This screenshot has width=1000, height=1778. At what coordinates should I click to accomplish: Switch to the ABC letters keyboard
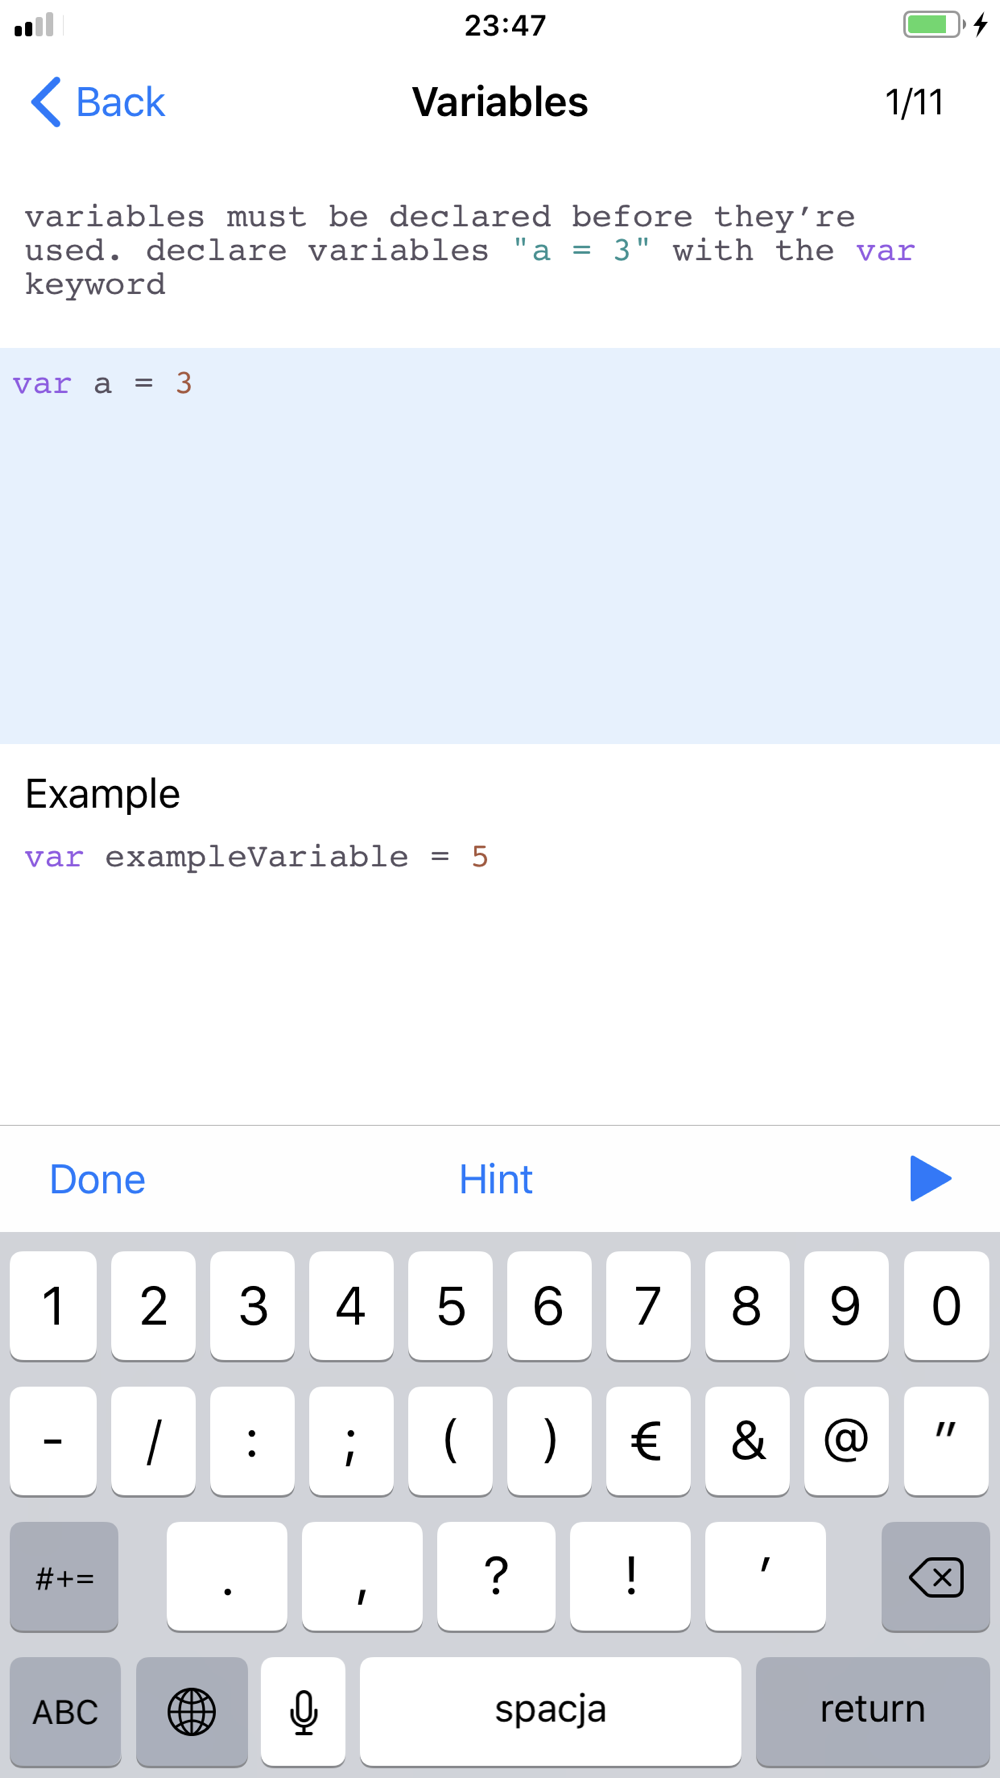coord(65,1711)
